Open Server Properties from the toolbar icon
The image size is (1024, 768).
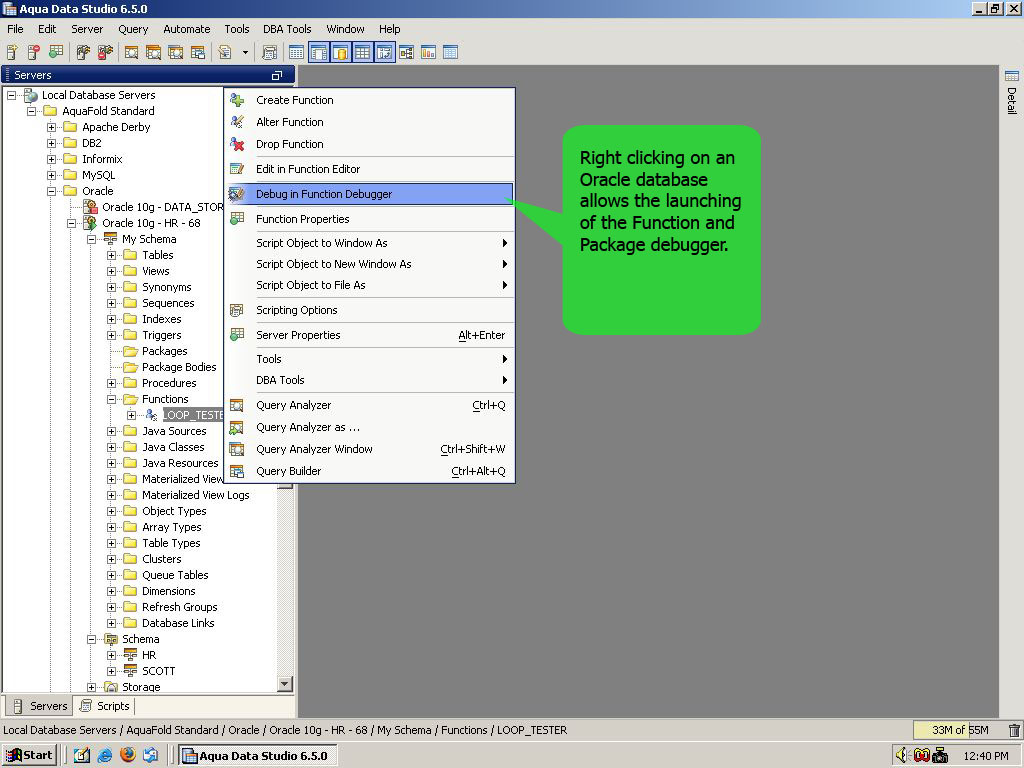(56, 52)
